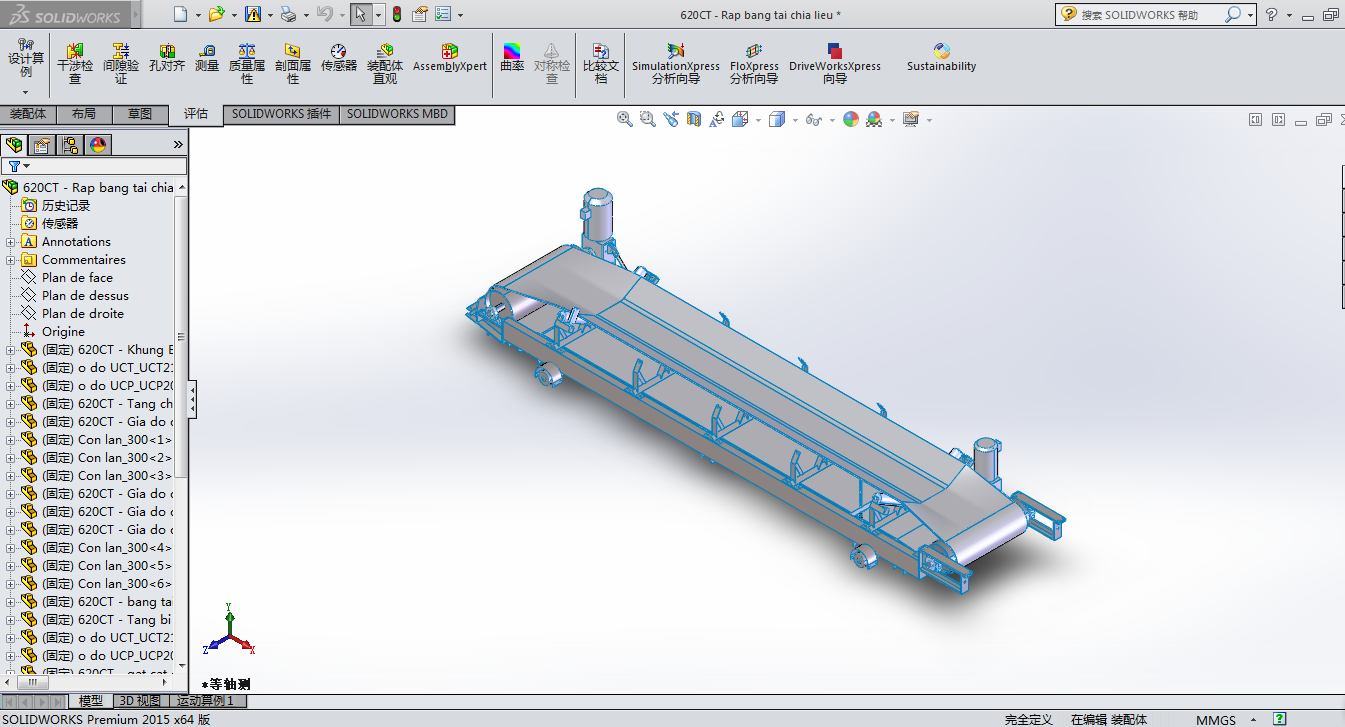This screenshot has width=1345, height=727.
Task: Switch to the SOLIDWORKS MBD tab
Action: click(x=397, y=114)
